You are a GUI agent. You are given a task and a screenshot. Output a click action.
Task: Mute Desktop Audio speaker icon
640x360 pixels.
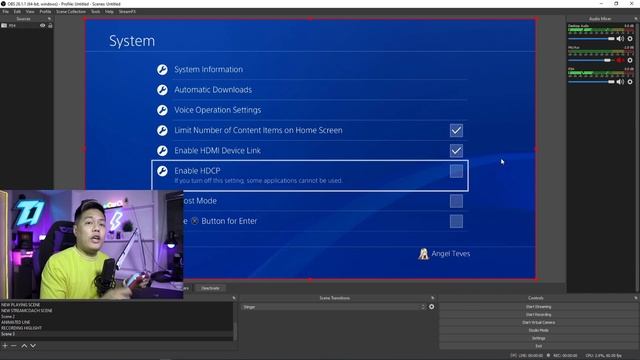[x=620, y=38]
